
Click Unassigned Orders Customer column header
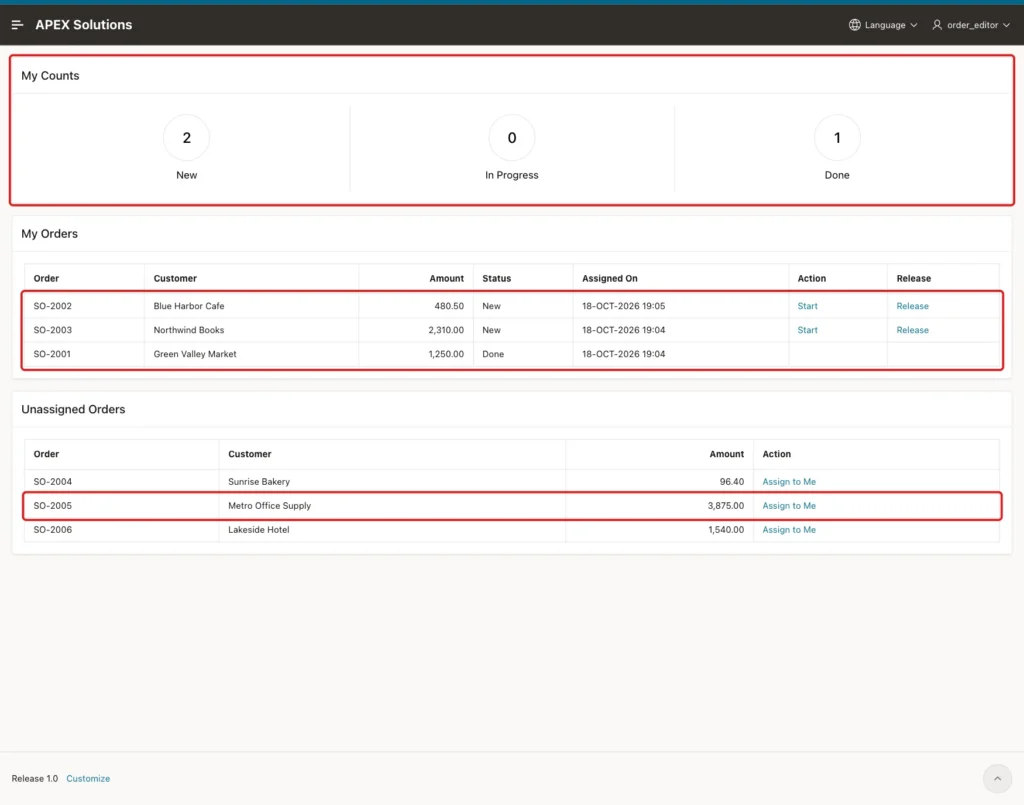[x=249, y=454]
